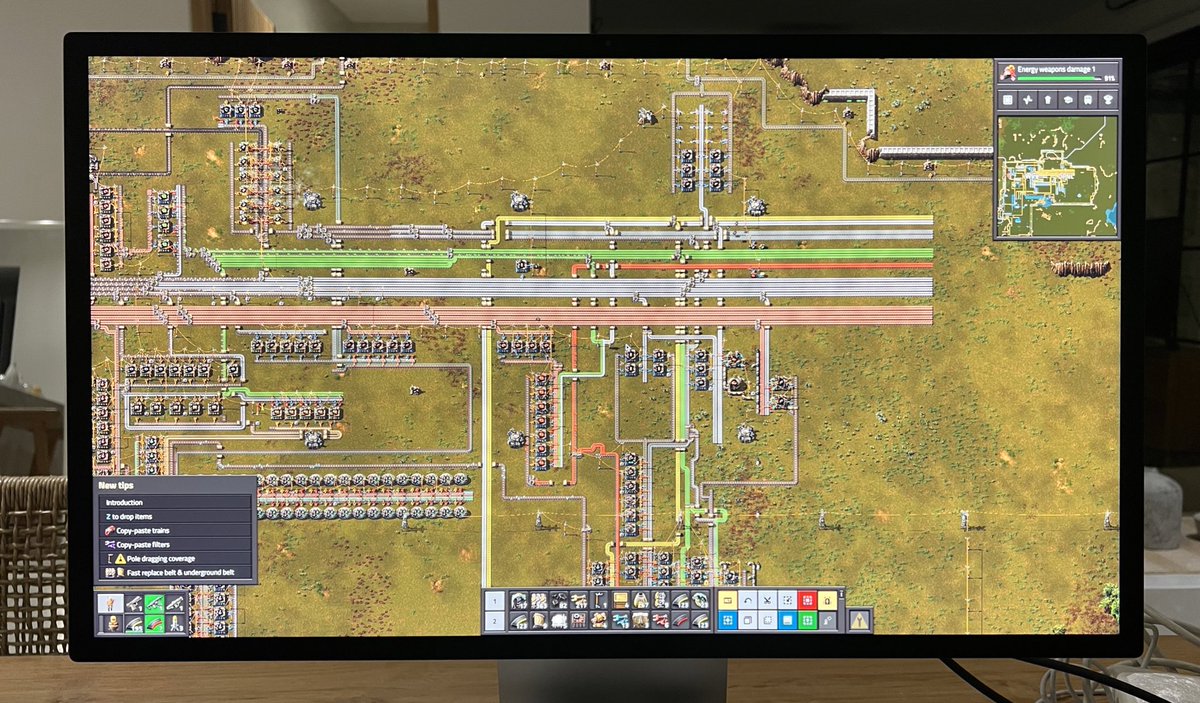Click the 91% research progress value
Screen dimensions: 1200x703
click(1110, 78)
